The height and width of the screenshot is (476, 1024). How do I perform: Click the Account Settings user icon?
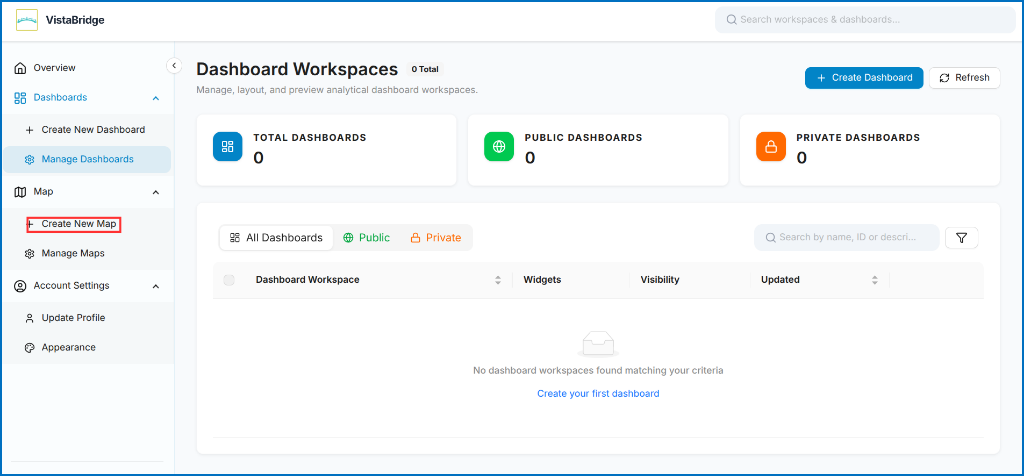(21, 286)
